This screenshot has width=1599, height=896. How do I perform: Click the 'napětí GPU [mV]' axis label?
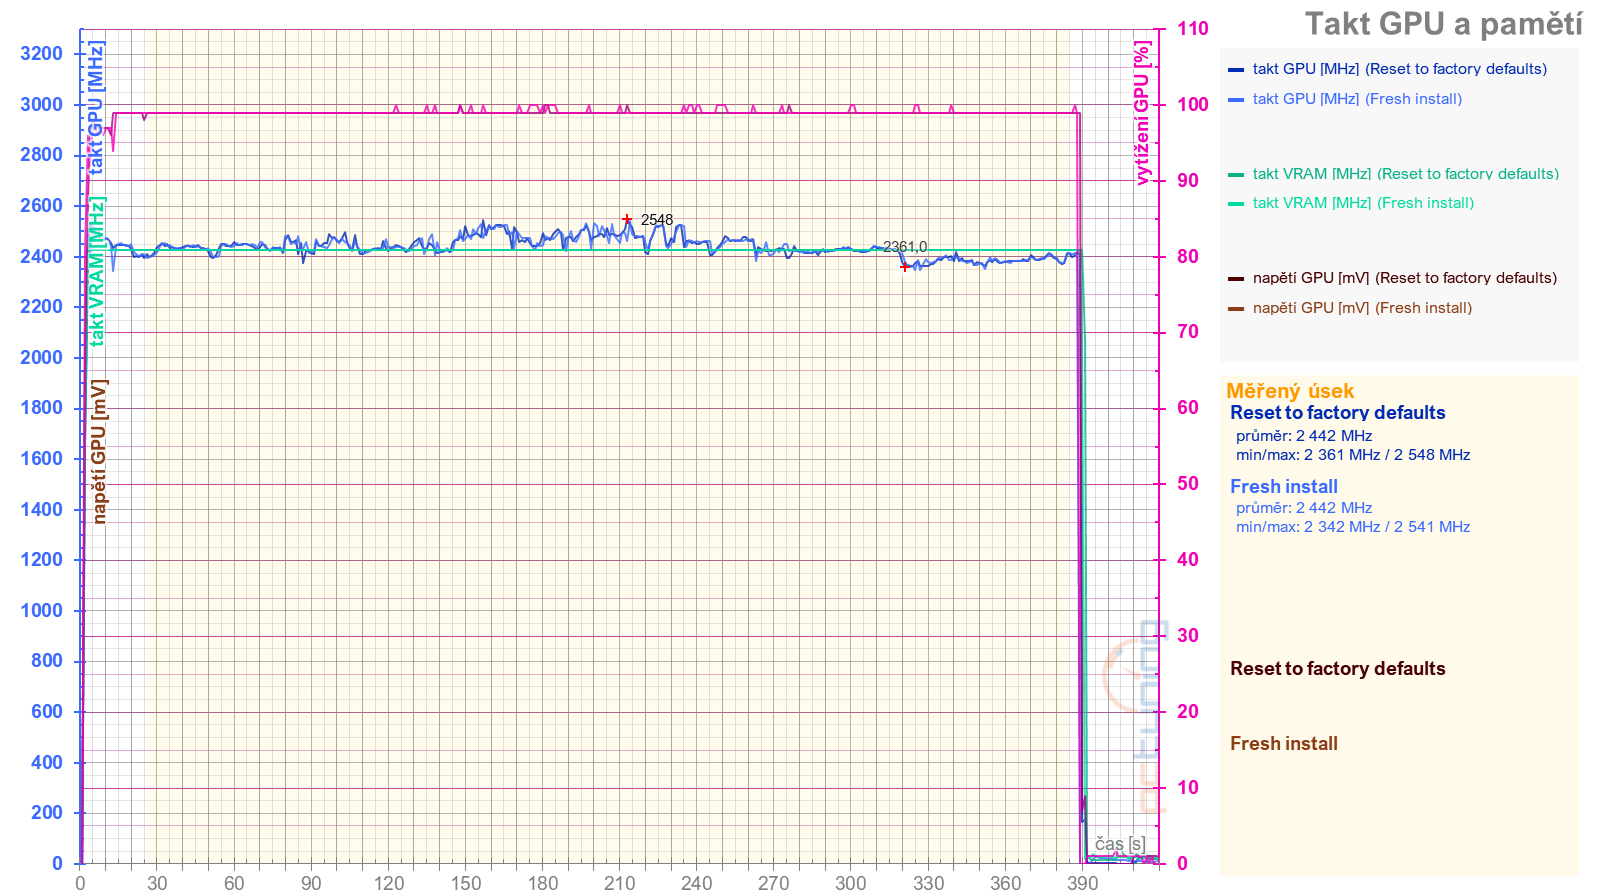pos(99,451)
